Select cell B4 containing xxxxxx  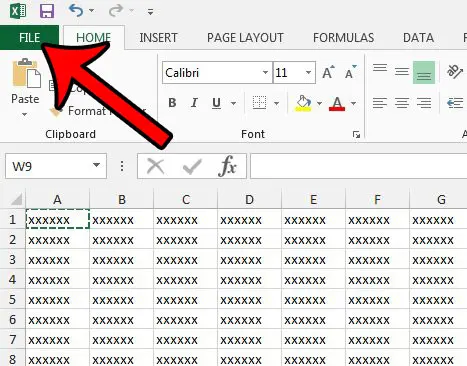[x=122, y=279]
